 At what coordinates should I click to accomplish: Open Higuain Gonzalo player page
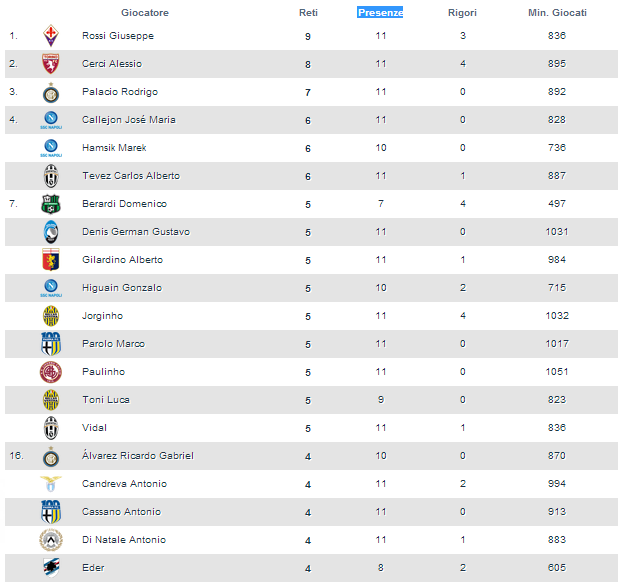(x=121, y=288)
